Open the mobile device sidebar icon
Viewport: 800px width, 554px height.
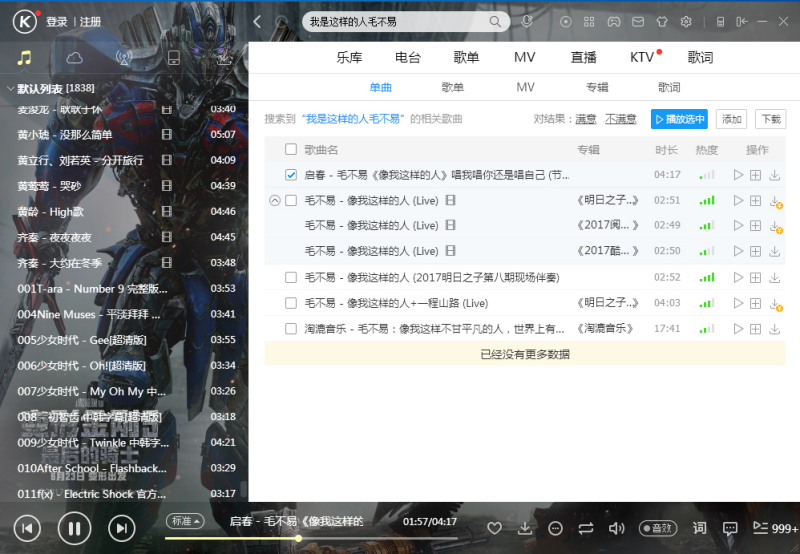174,58
